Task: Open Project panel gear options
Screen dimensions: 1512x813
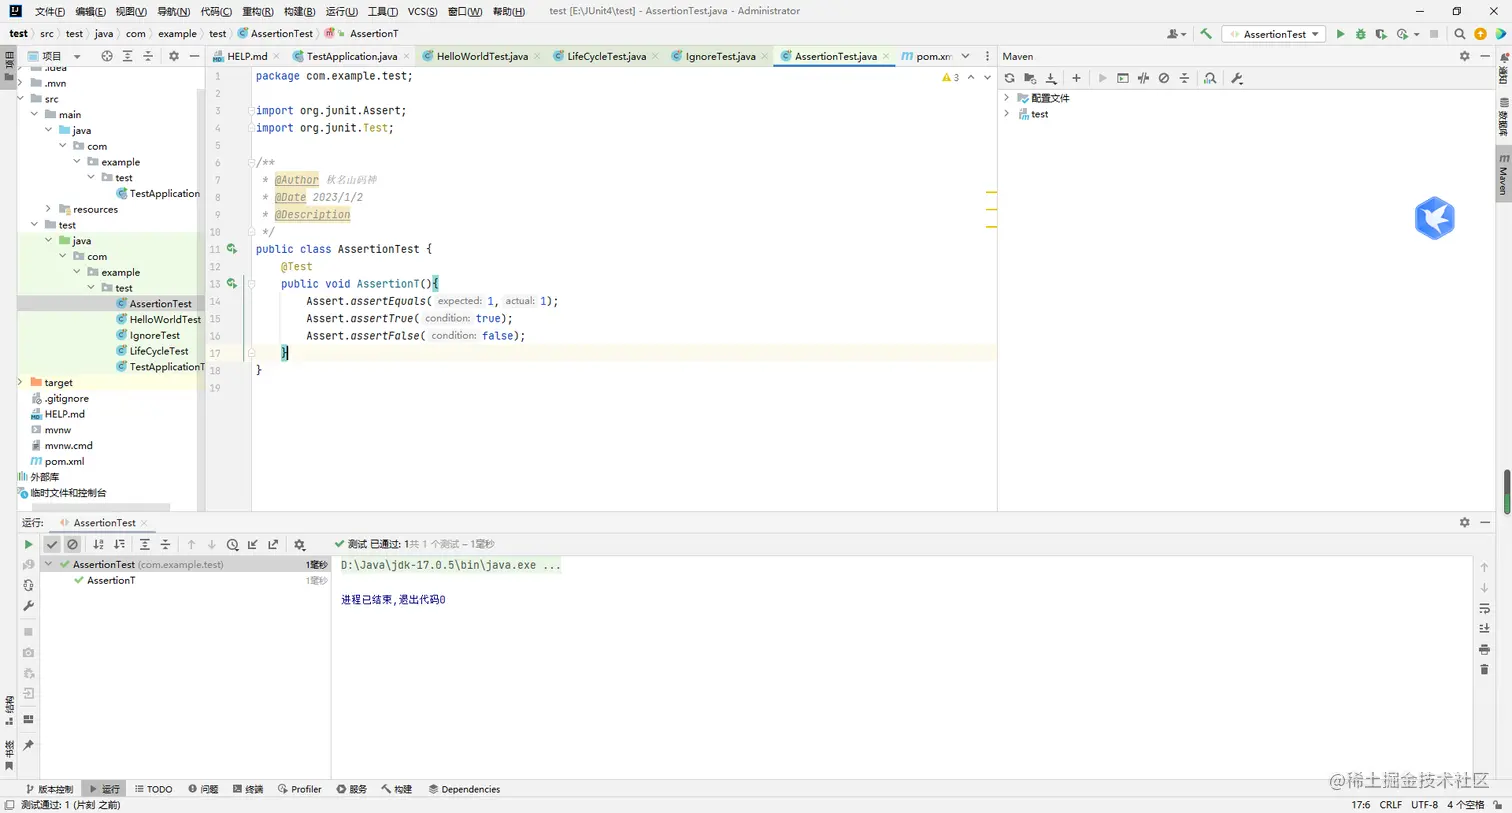Action: tap(174, 56)
